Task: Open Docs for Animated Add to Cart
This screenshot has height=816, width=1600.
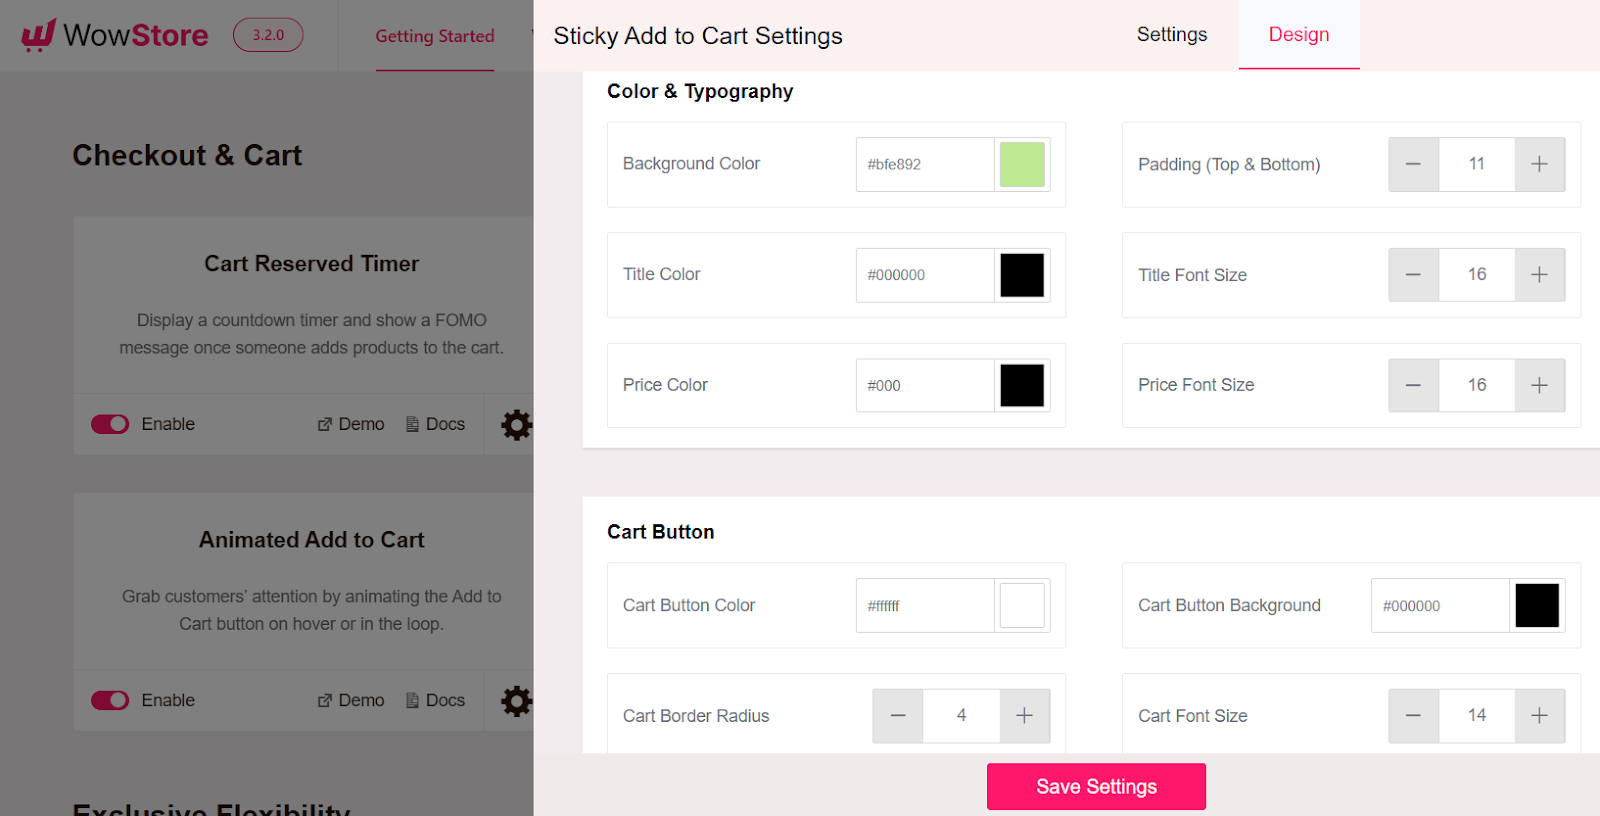Action: click(410, 700)
